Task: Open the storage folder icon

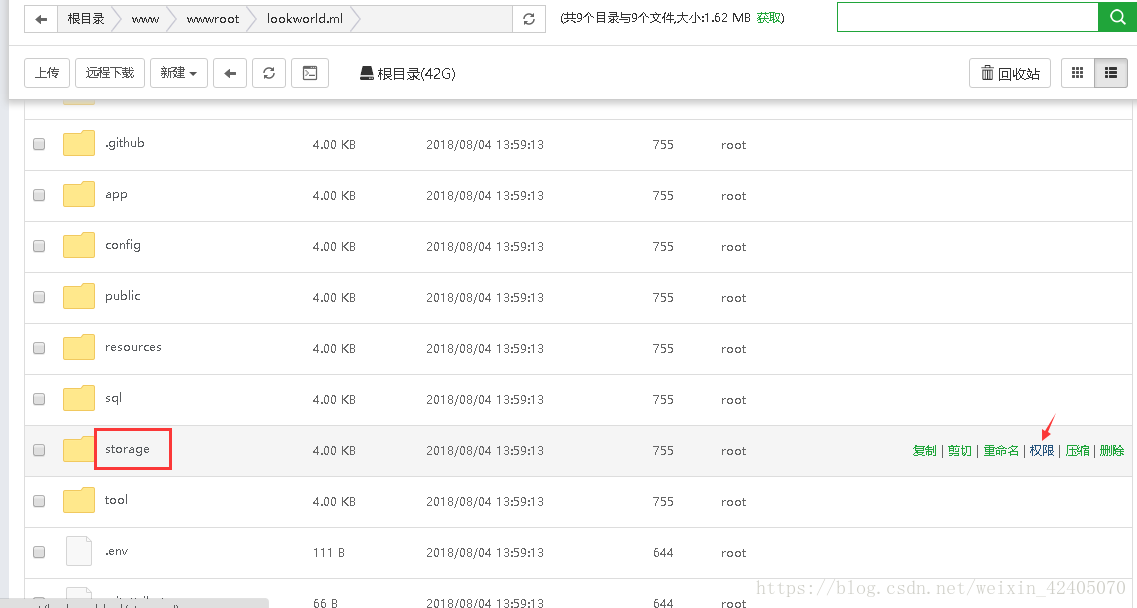Action: coord(78,449)
